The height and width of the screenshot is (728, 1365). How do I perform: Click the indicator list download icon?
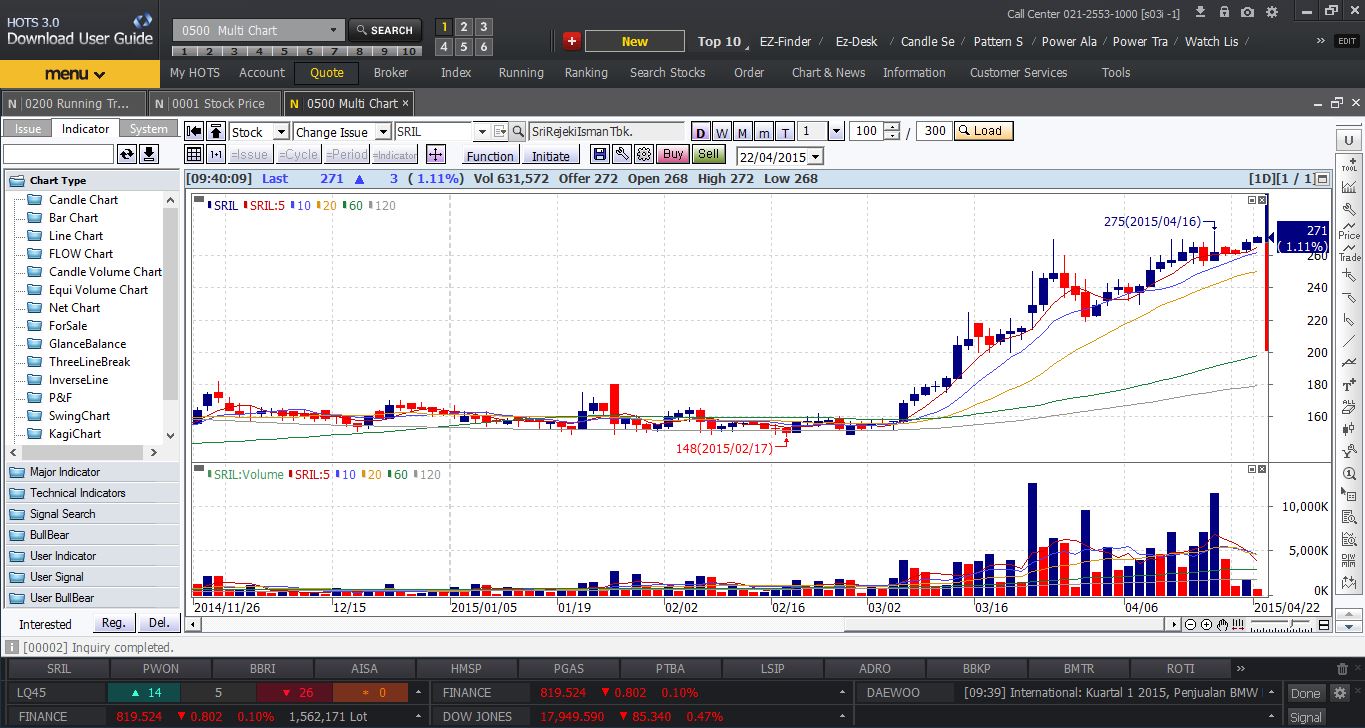(x=149, y=154)
